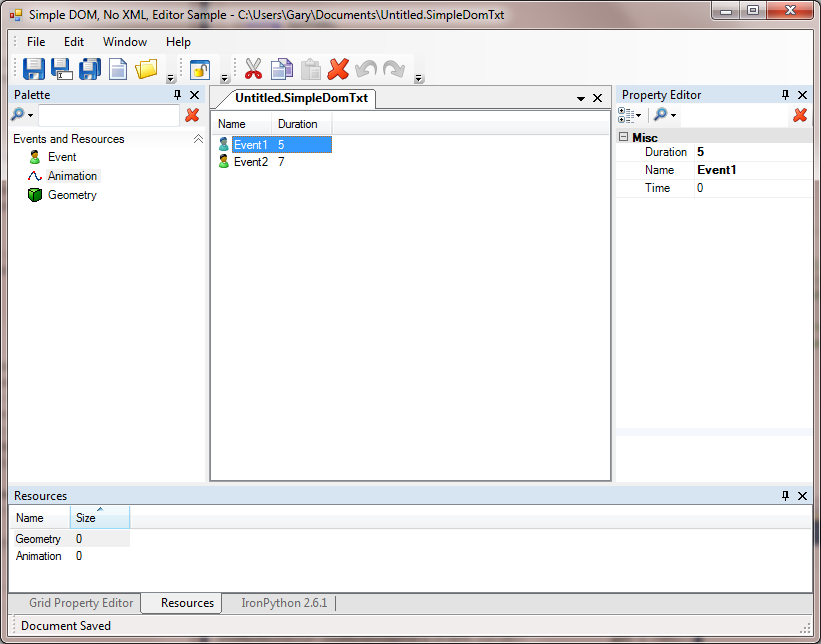
Task: Open the property organization dropdown in Property Editor
Action: pos(629,114)
